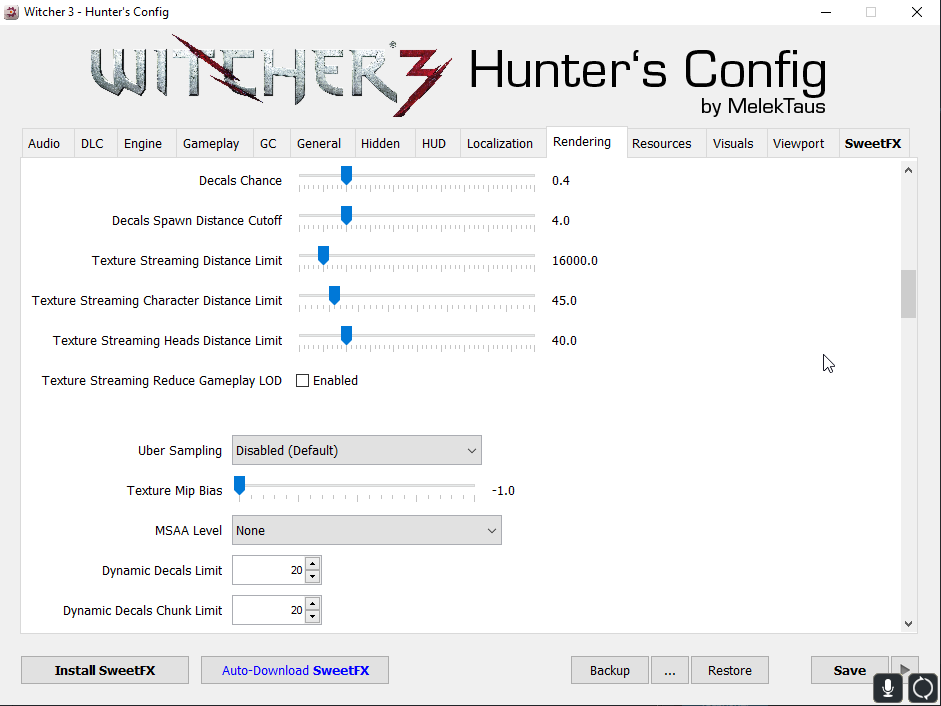Click the Decals Chance slider handle
Screen dimensions: 941x706
point(346,175)
